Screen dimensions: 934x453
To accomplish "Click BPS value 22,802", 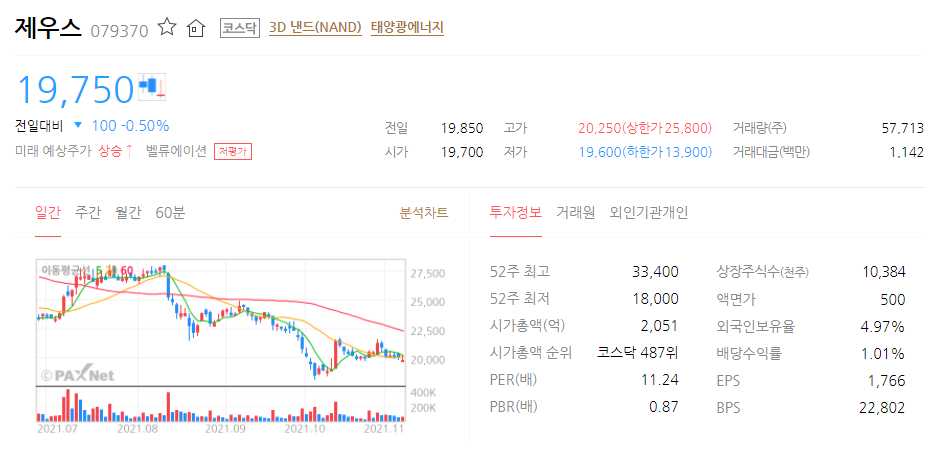I will coord(882,407).
